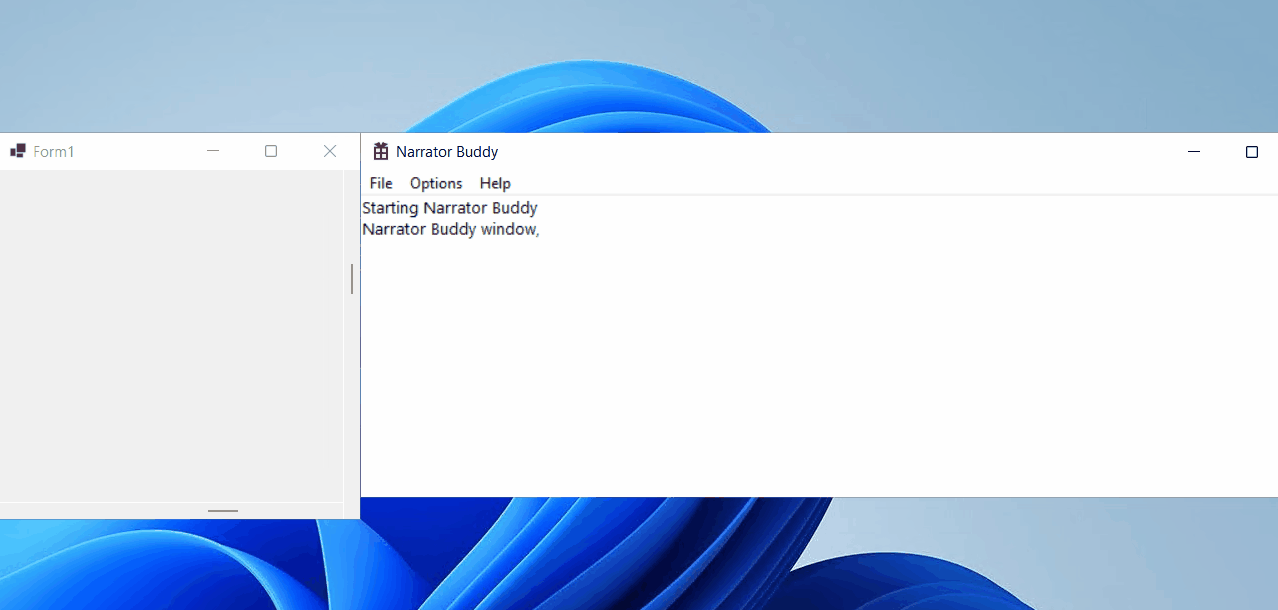The image size is (1278, 610).
Task: Click the Narrator Buddy title bar text
Action: tap(447, 151)
